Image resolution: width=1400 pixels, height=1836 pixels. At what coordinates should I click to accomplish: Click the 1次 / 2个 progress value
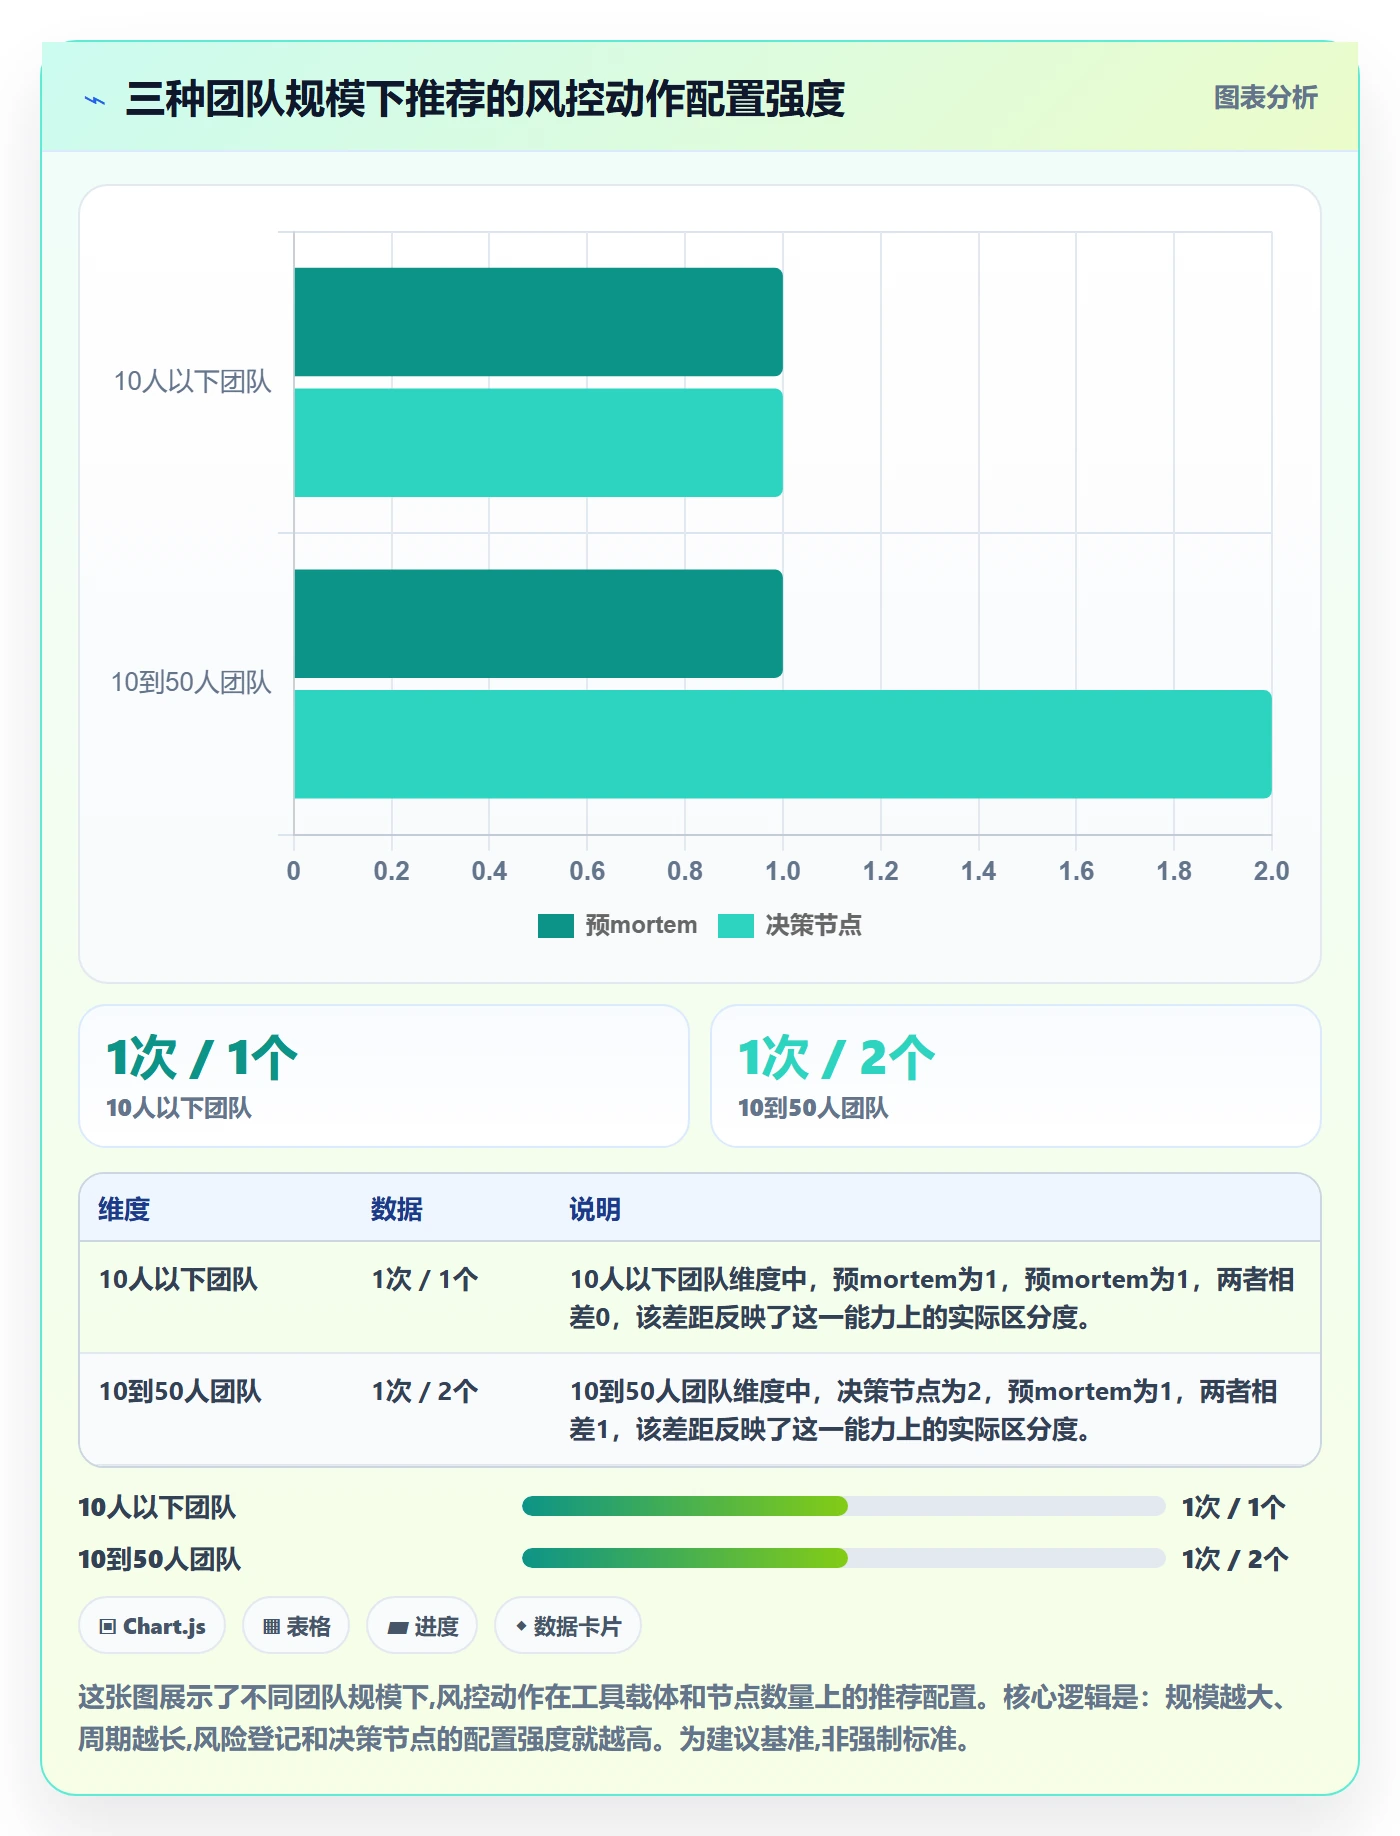[x=1235, y=1559]
